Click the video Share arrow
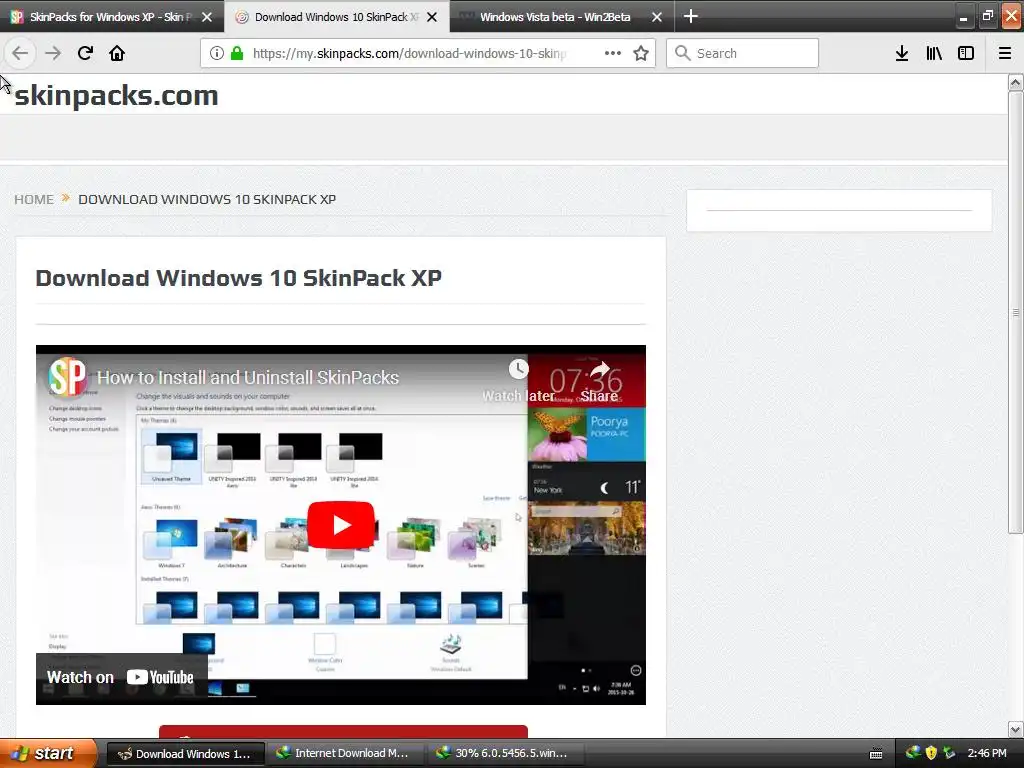 coord(599,381)
